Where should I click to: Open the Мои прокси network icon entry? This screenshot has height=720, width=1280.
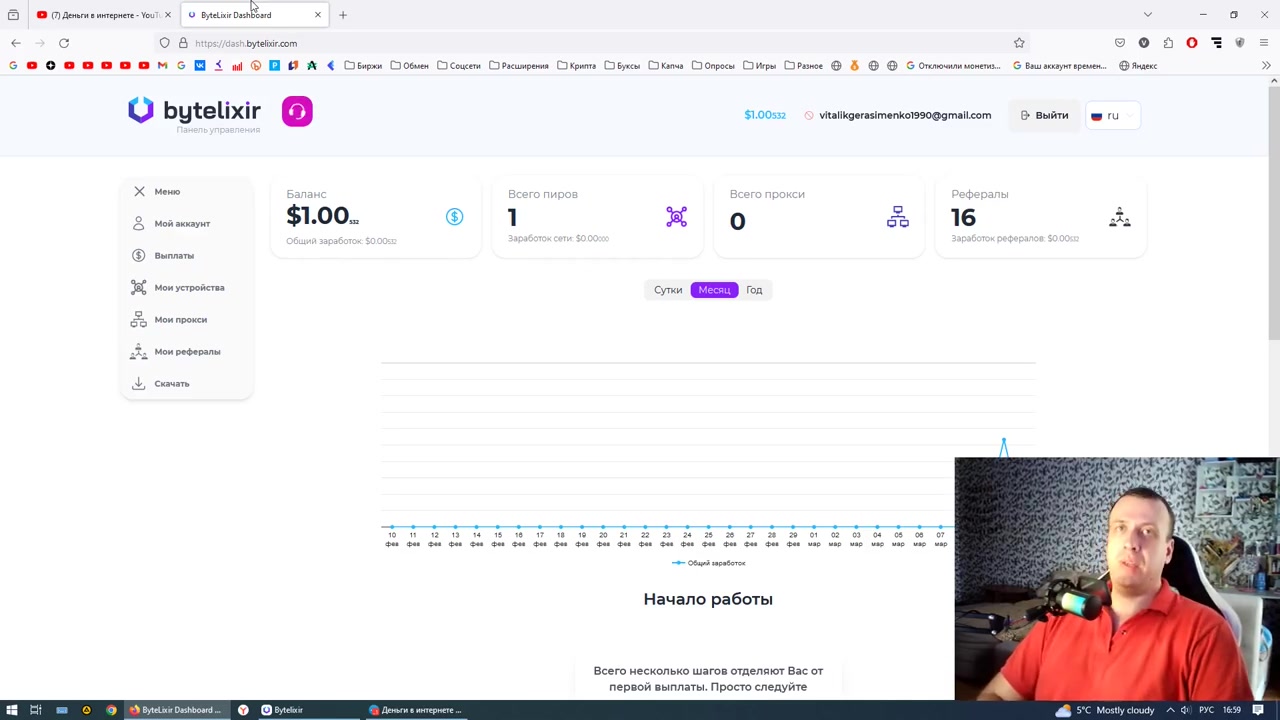(x=139, y=319)
